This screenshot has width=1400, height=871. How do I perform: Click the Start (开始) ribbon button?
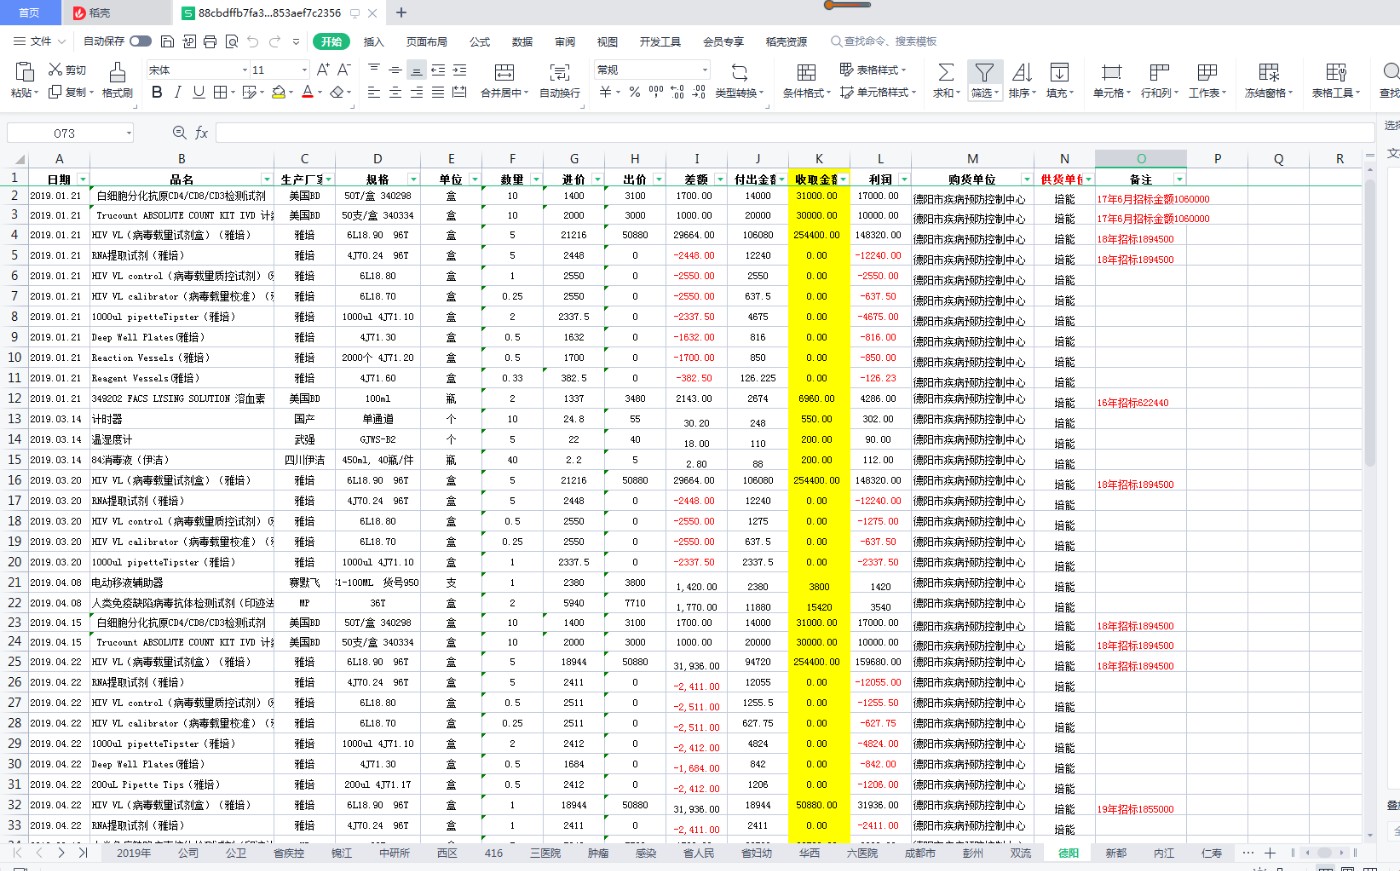click(331, 41)
